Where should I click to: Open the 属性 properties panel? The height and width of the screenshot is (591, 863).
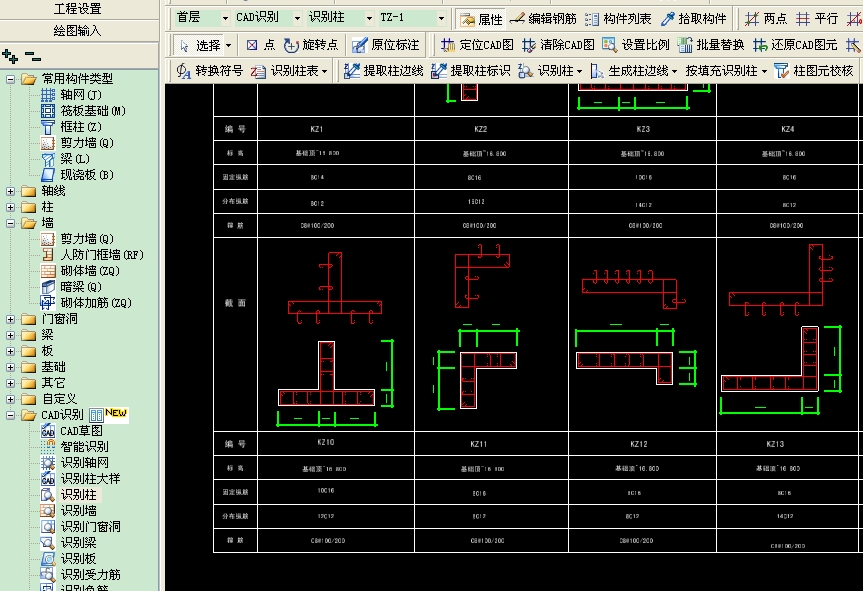[482, 19]
